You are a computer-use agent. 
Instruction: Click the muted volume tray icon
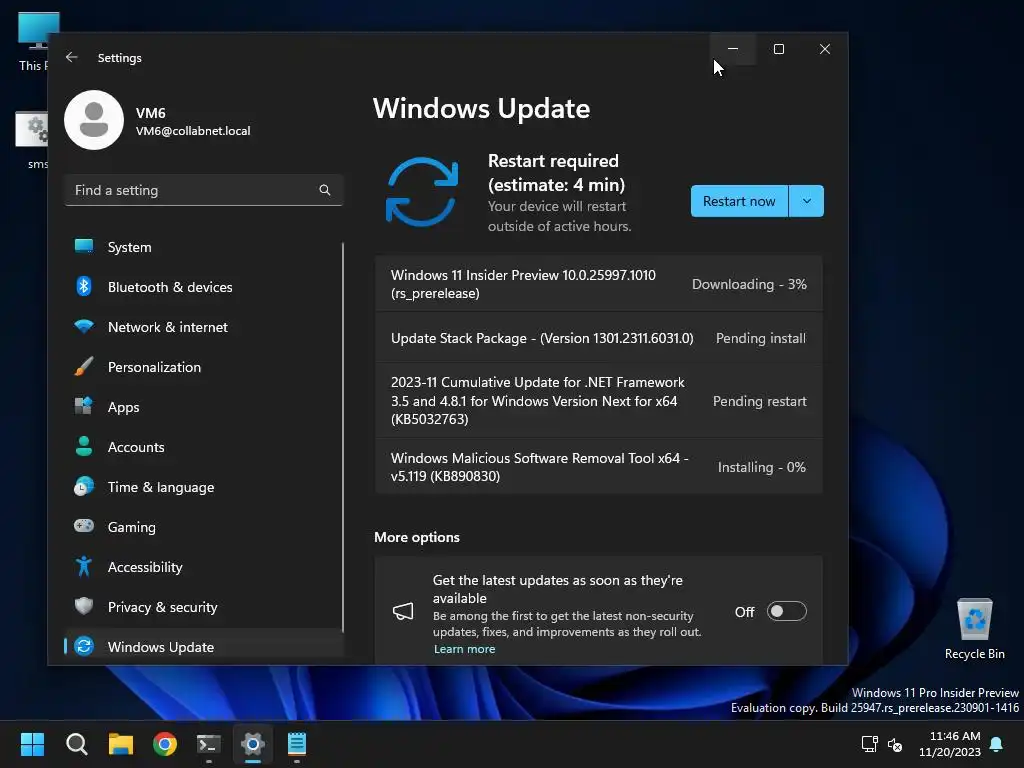[x=895, y=744]
